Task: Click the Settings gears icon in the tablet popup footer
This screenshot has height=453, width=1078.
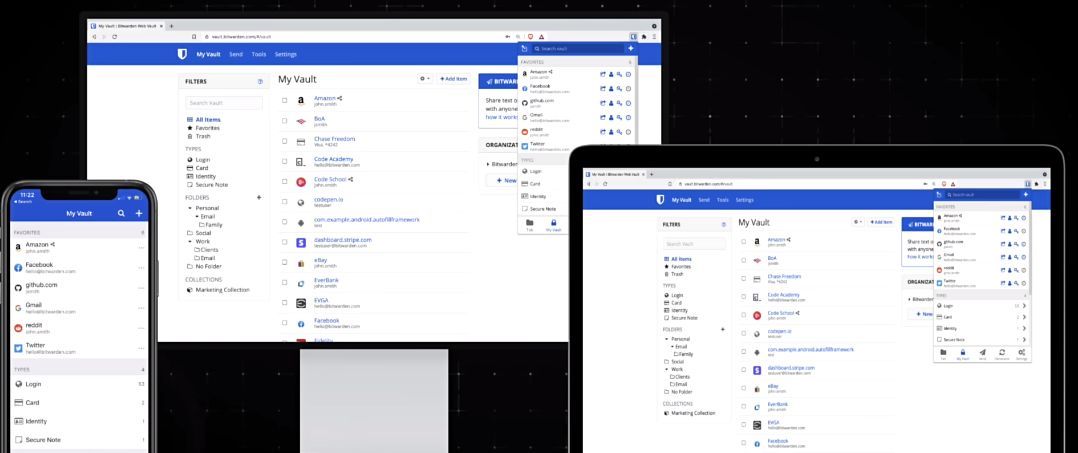Action: (x=1022, y=353)
